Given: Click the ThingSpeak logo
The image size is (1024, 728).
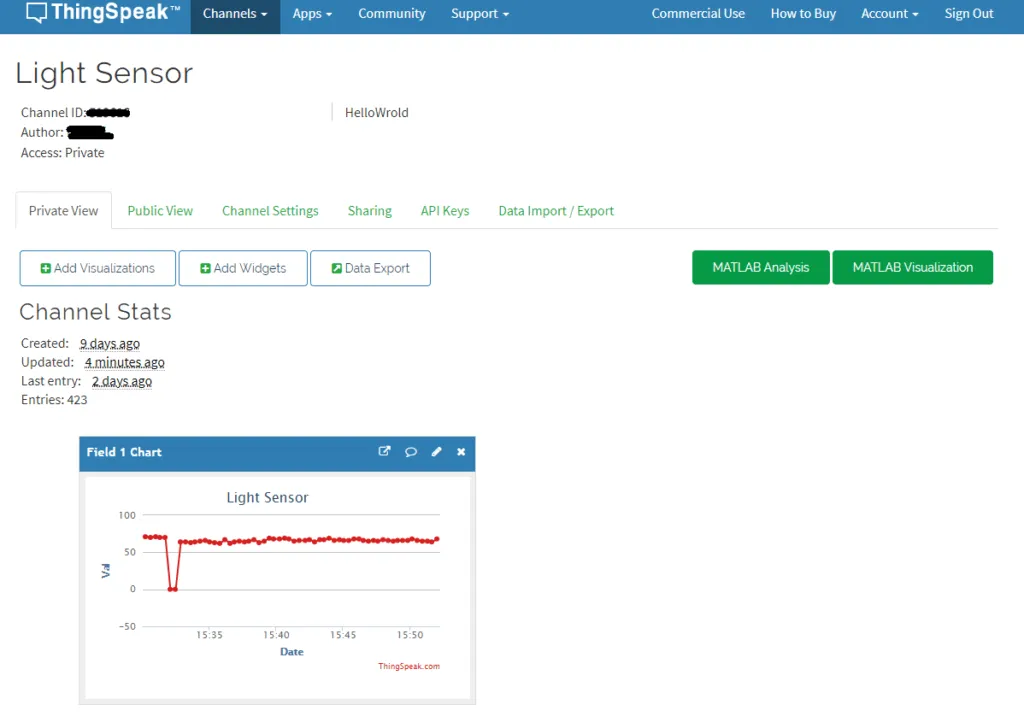Looking at the screenshot, I should [x=103, y=14].
